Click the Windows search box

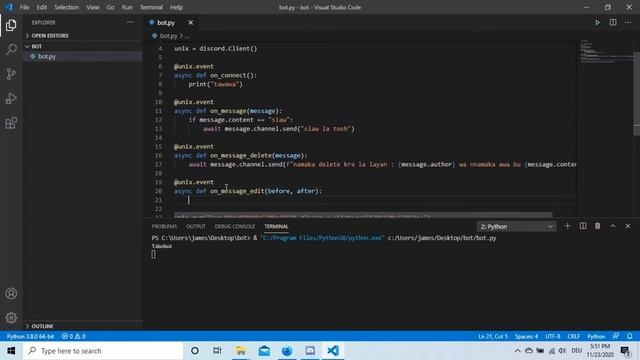pyautogui.click(x=103, y=351)
